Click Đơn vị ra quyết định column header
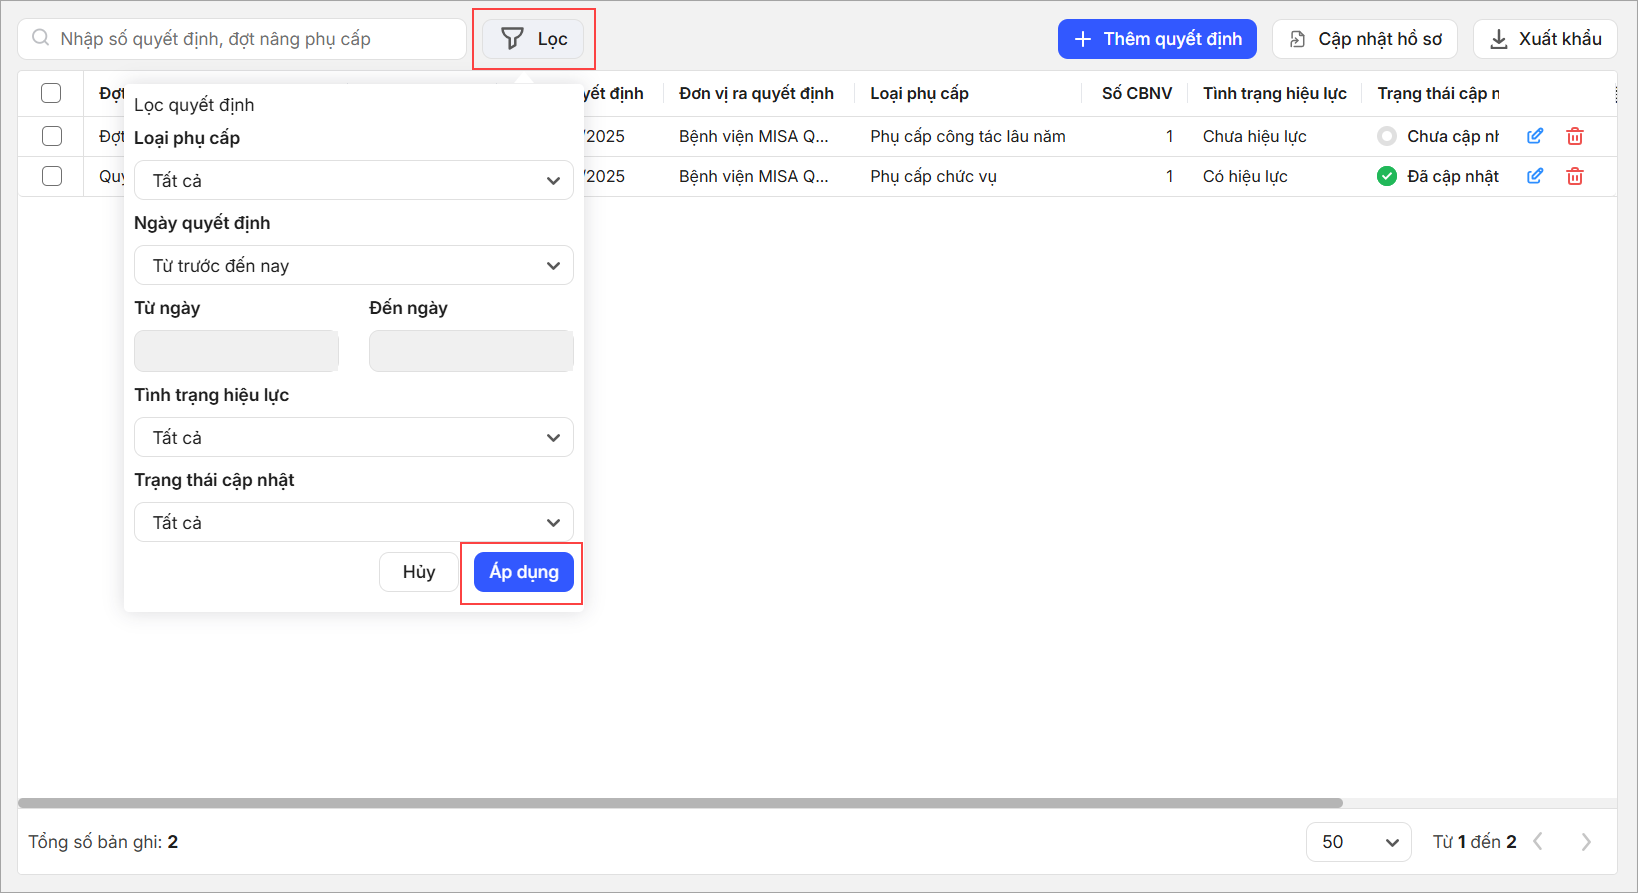1638x893 pixels. 756,93
